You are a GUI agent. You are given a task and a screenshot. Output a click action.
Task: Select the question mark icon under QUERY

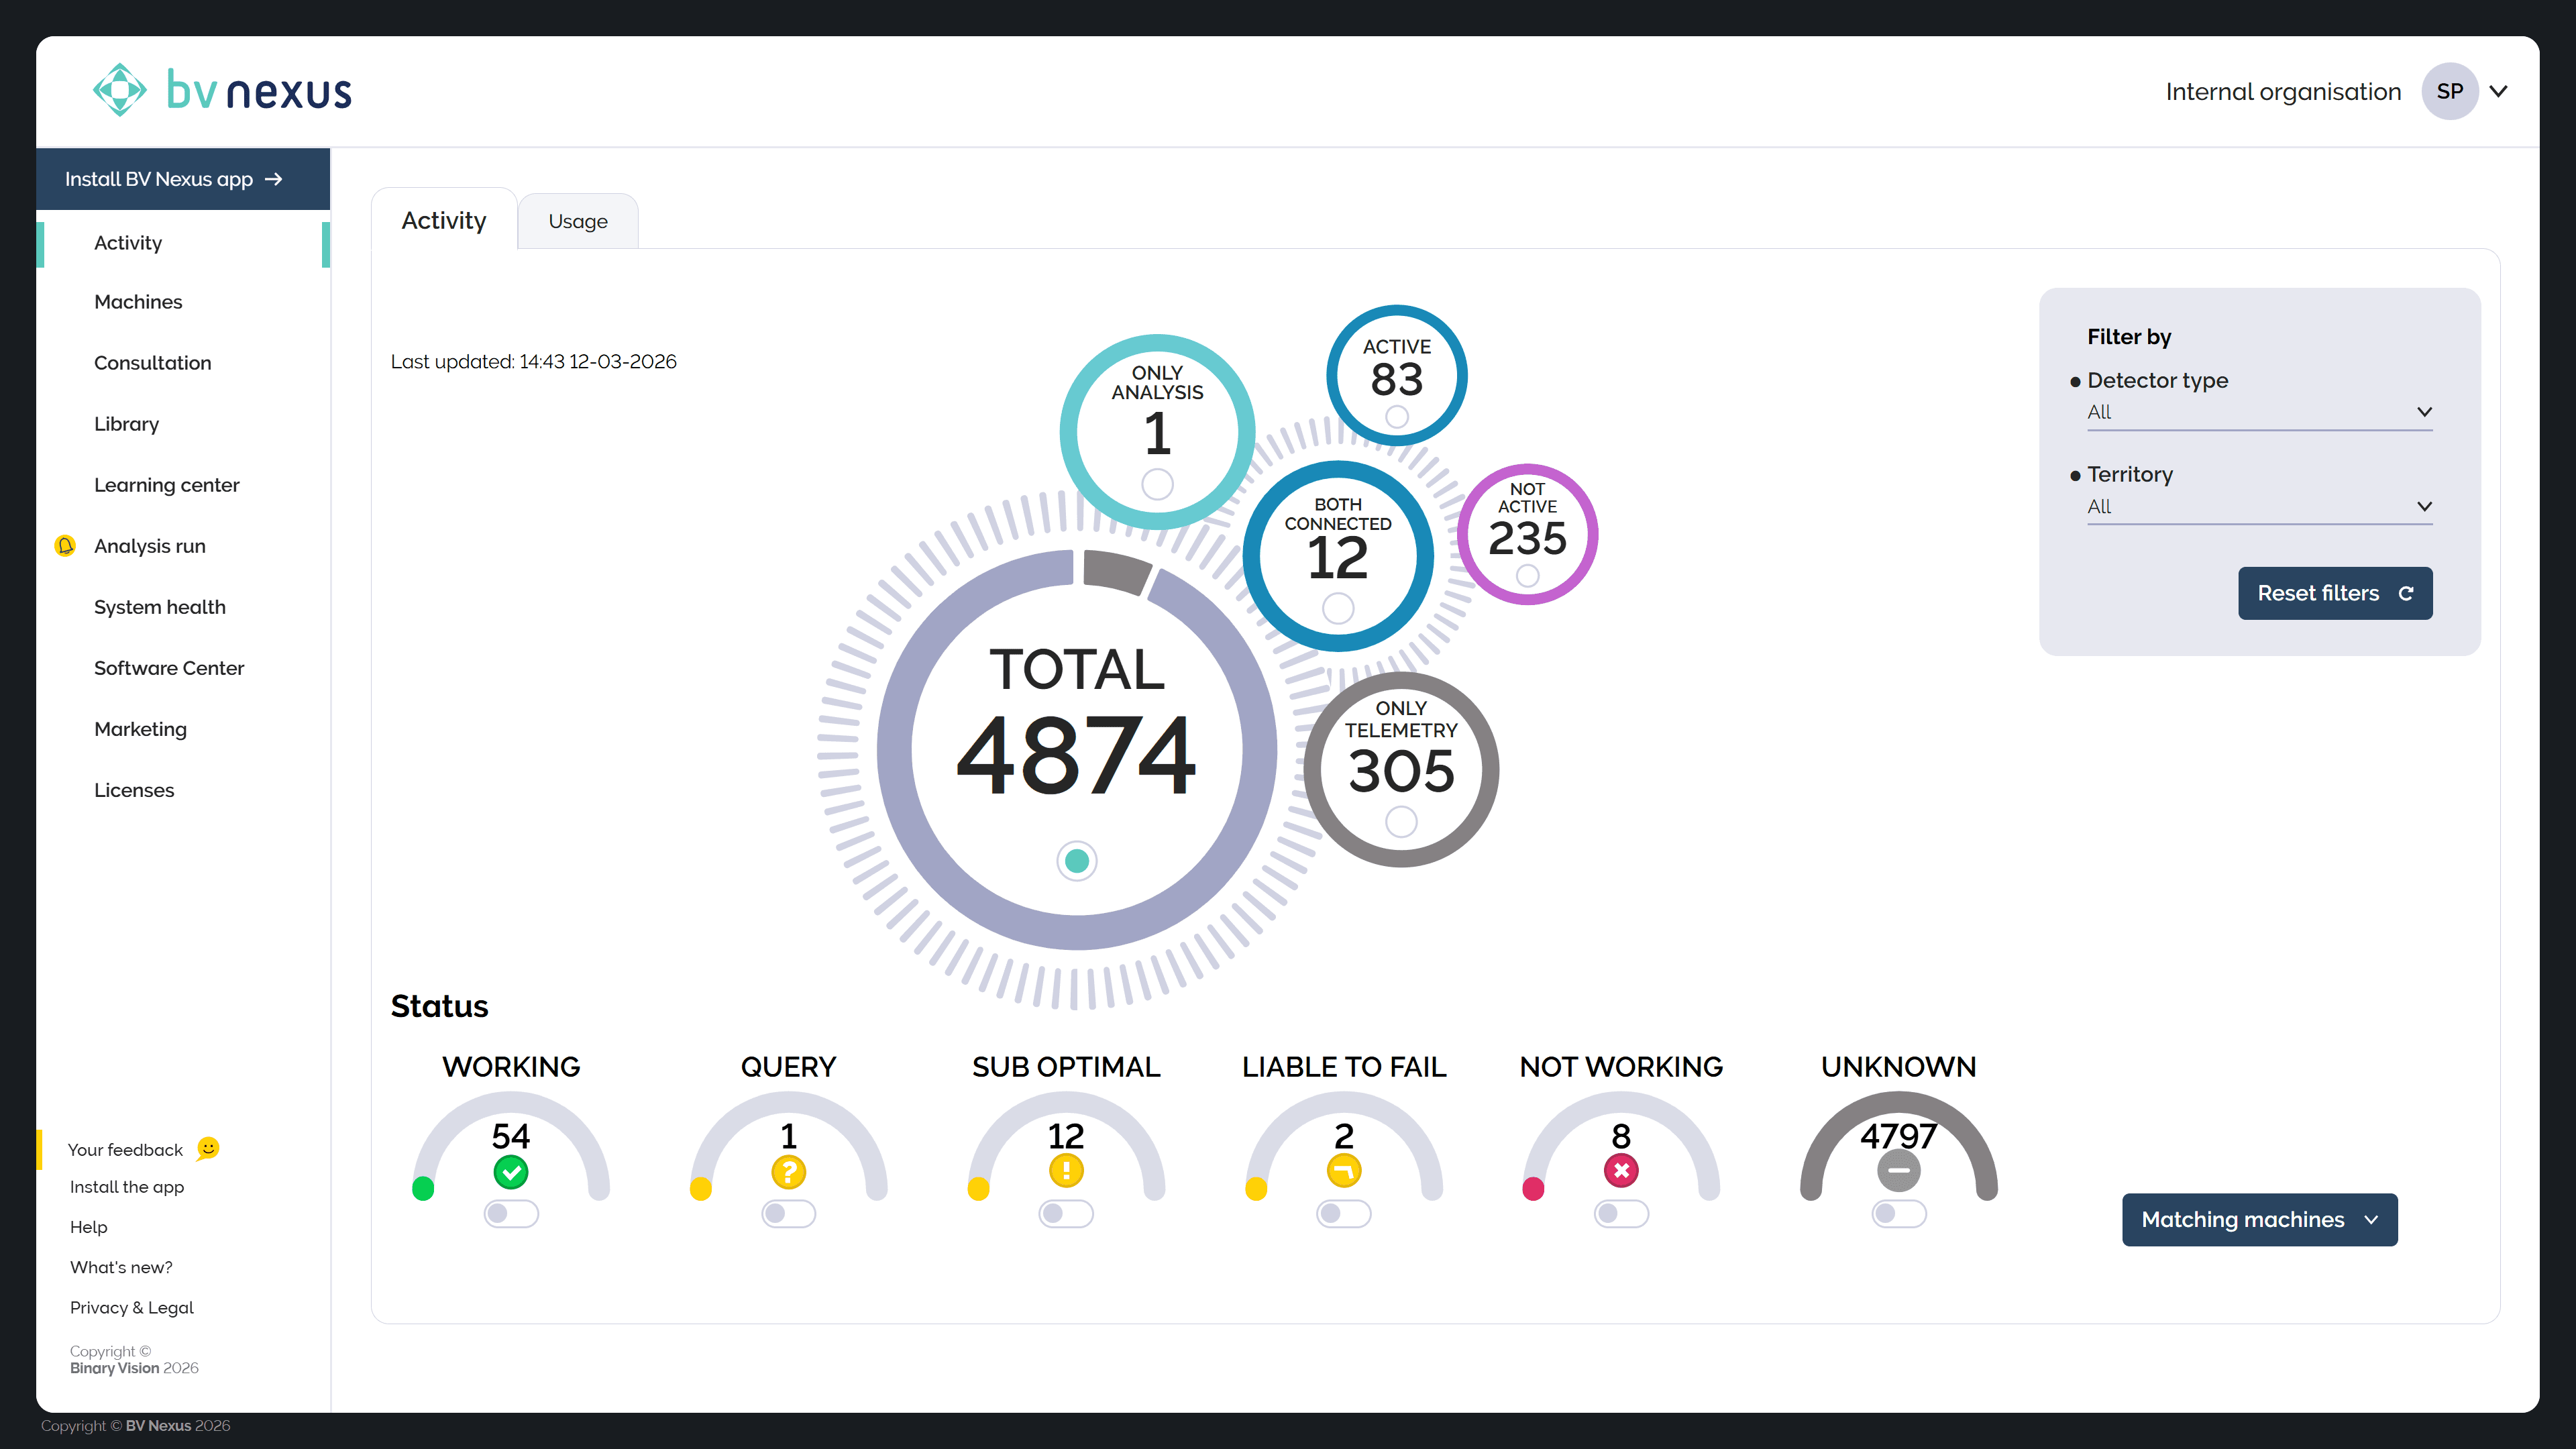(788, 1172)
